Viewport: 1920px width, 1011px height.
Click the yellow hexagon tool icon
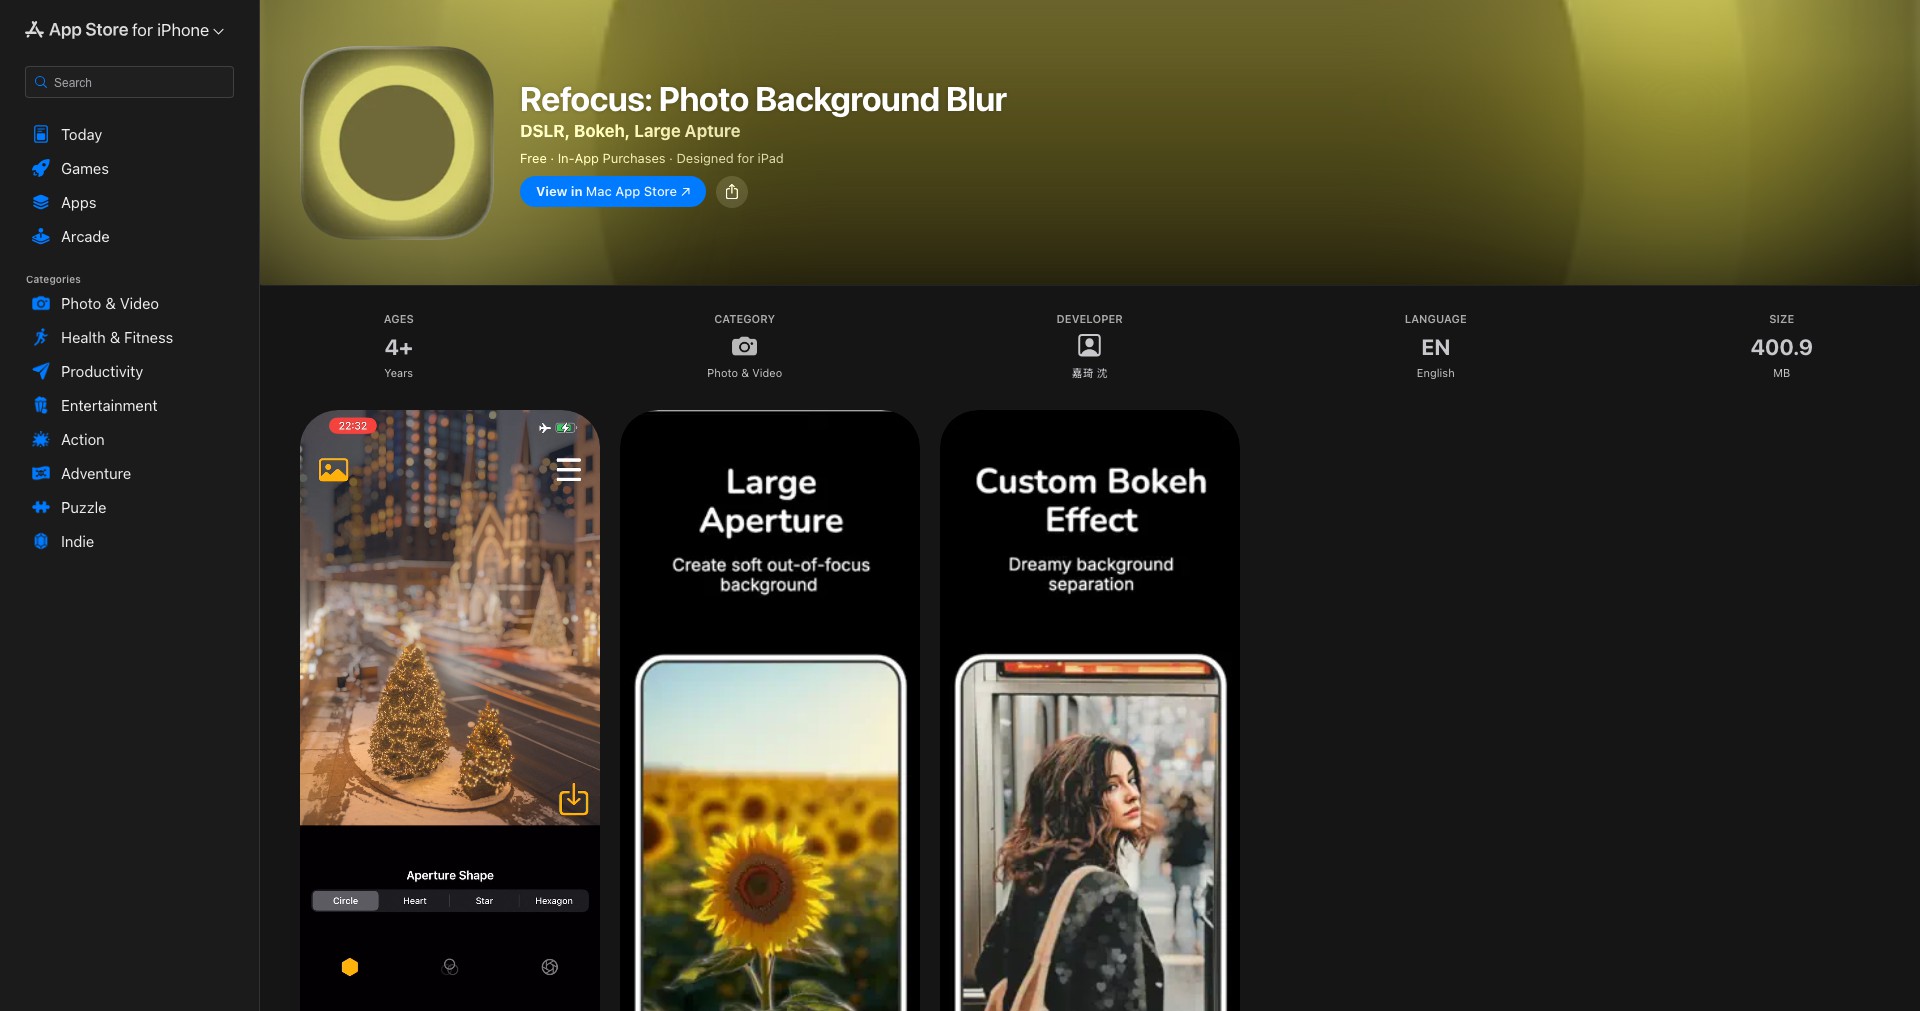(x=350, y=967)
